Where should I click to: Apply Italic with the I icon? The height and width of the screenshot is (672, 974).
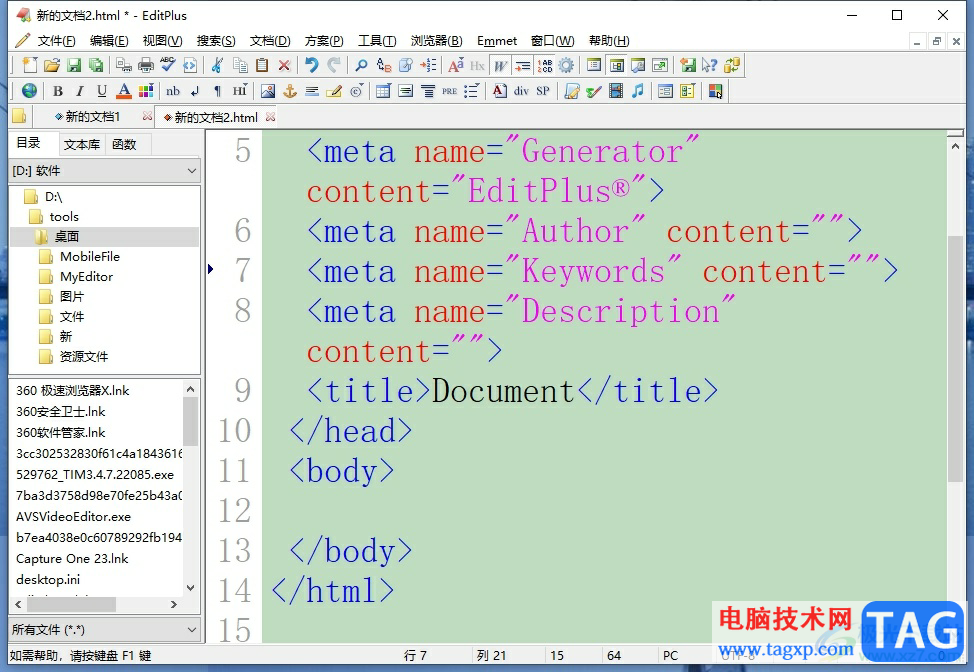(x=80, y=91)
